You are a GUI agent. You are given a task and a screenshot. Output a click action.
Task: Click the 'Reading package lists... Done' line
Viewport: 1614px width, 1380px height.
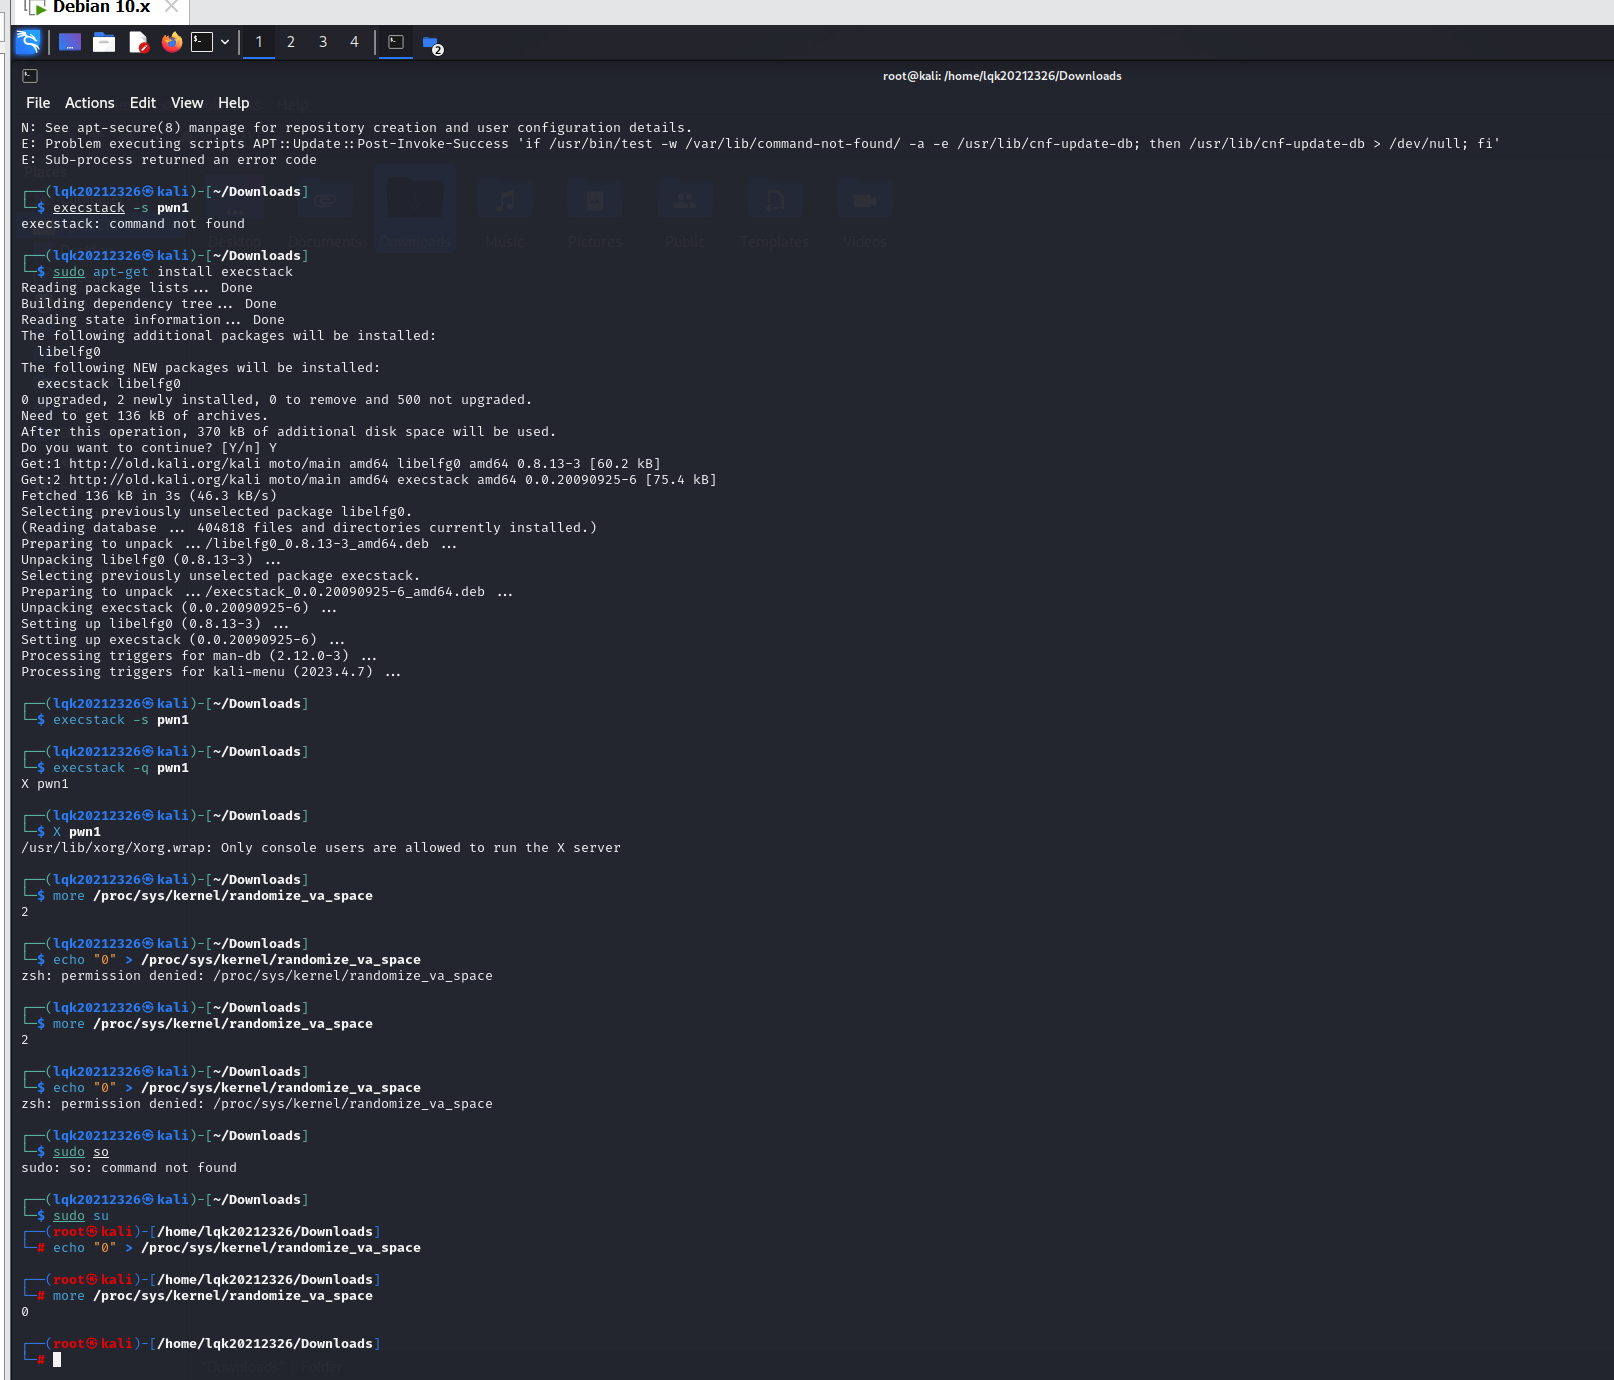pos(137,288)
